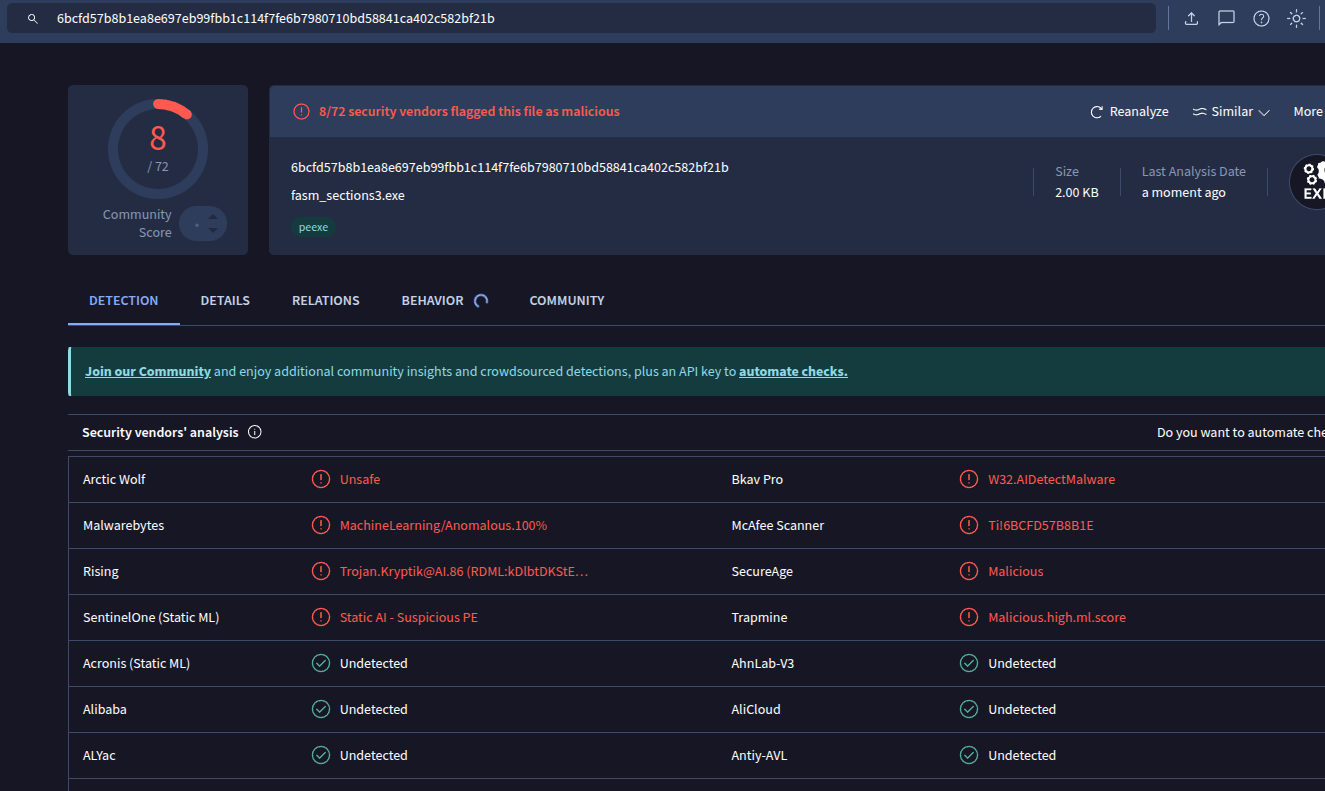This screenshot has height=791, width=1325.
Task: Click the AliCloud undetected check icon
Action: 968,709
